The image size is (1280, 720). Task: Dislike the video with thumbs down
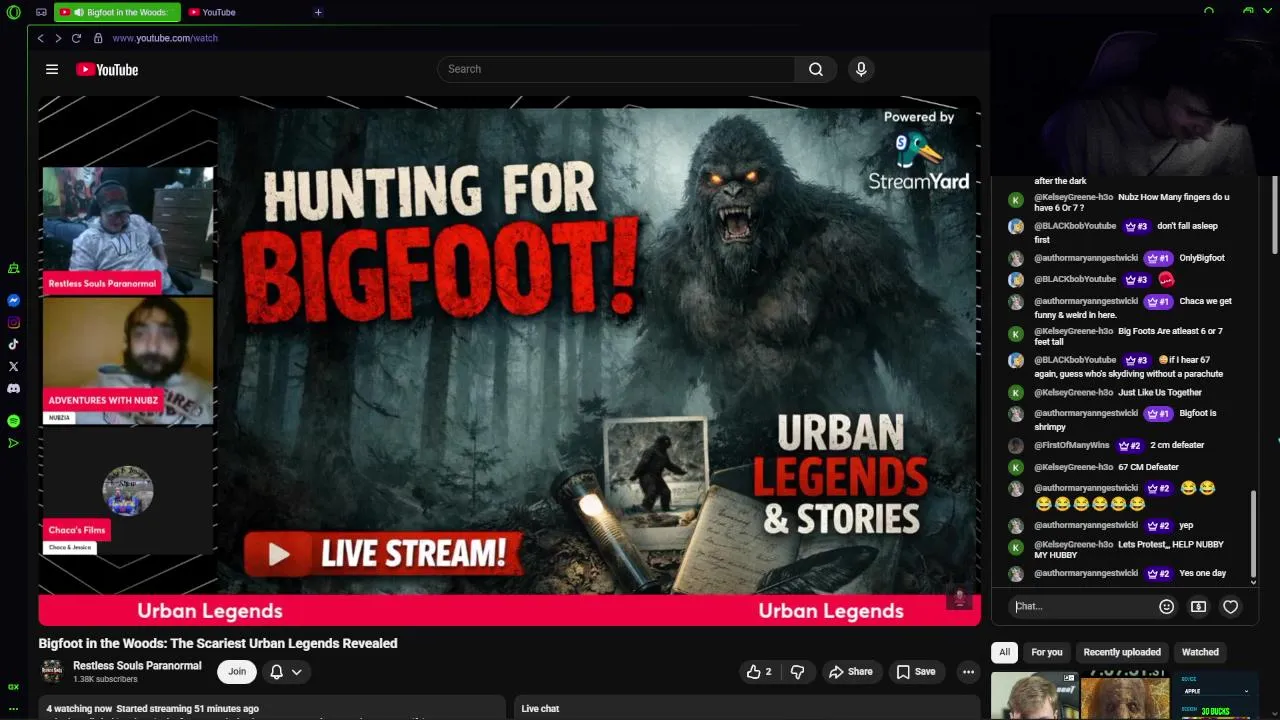pyautogui.click(x=797, y=672)
